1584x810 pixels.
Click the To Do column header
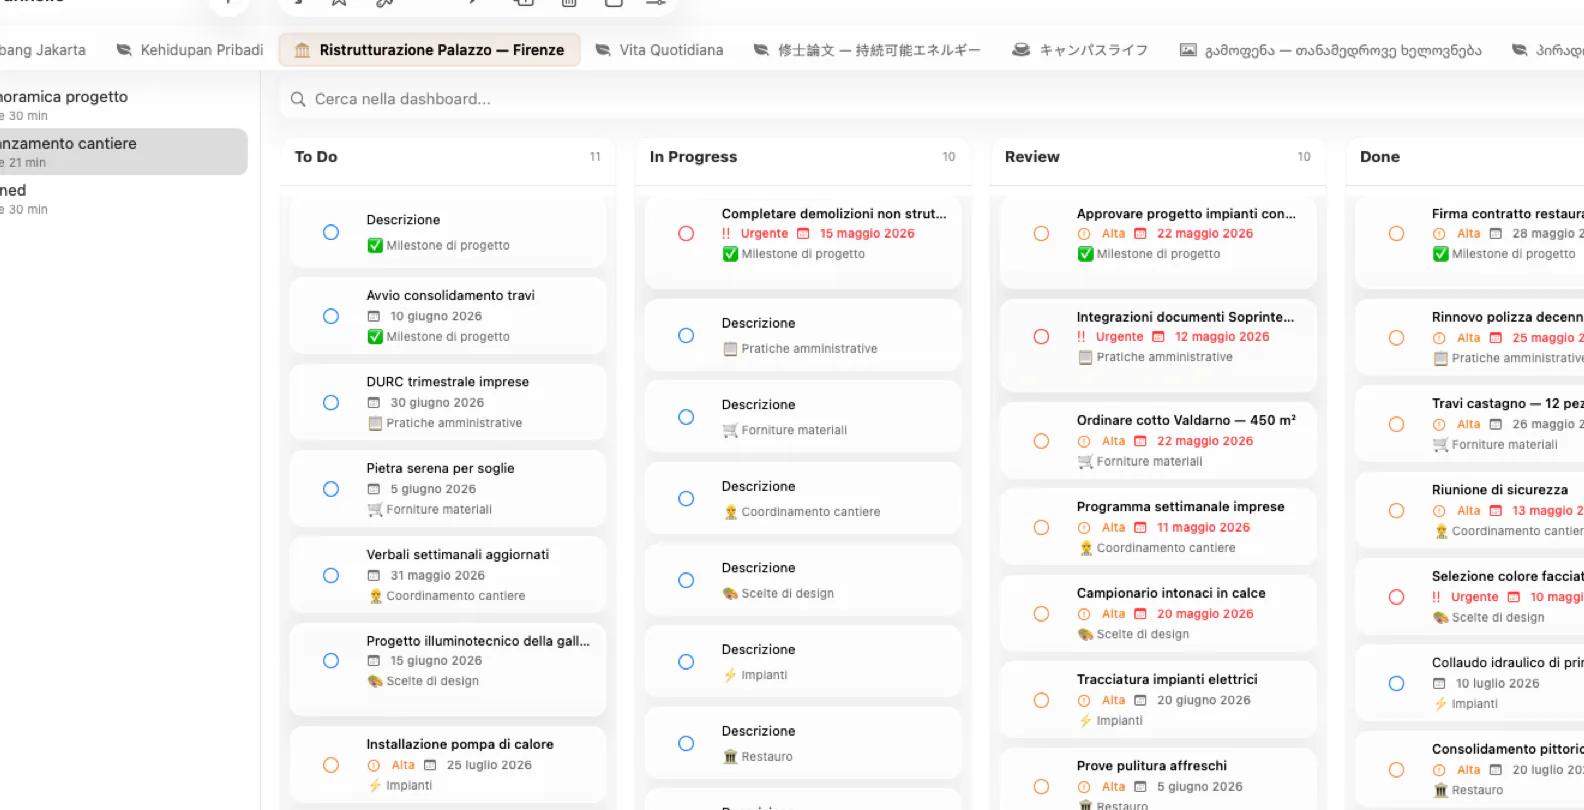click(x=316, y=157)
